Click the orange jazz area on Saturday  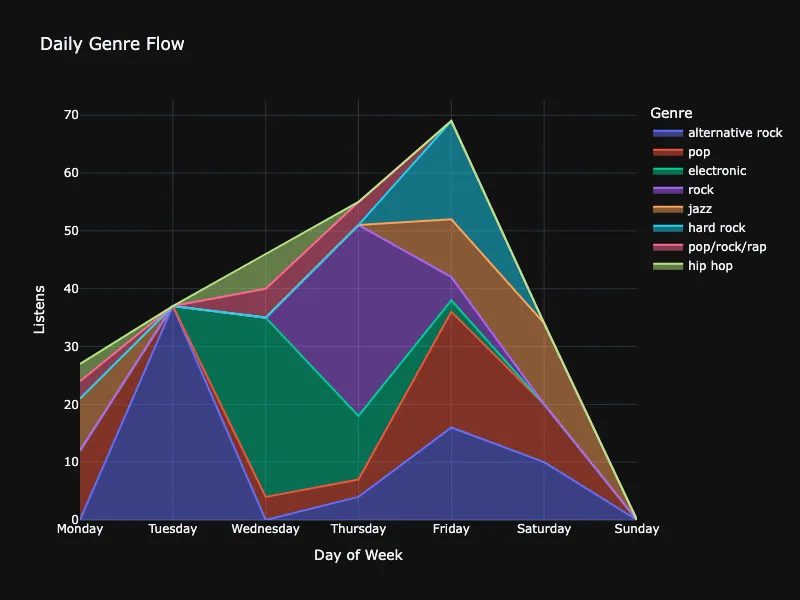click(x=544, y=363)
